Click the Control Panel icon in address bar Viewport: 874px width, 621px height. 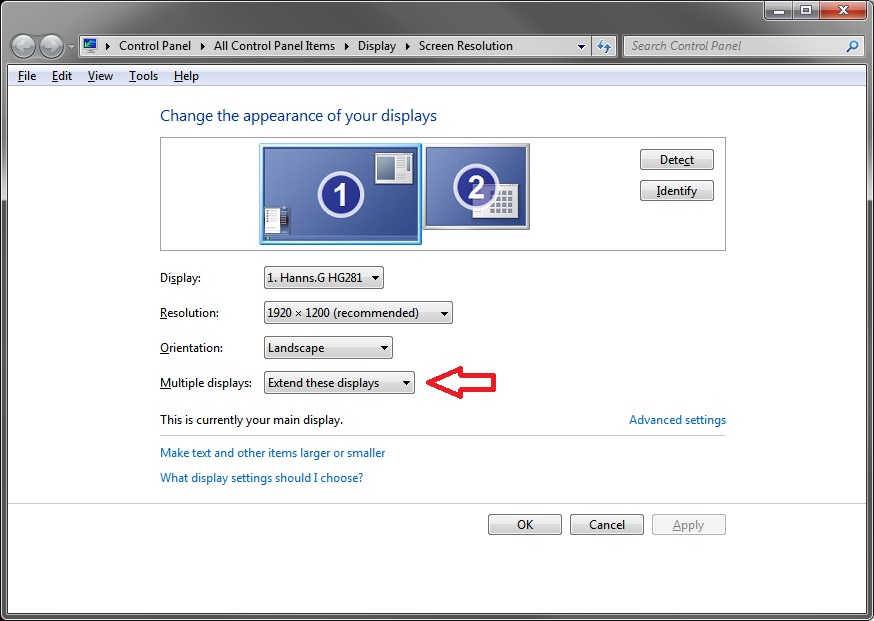(x=90, y=46)
